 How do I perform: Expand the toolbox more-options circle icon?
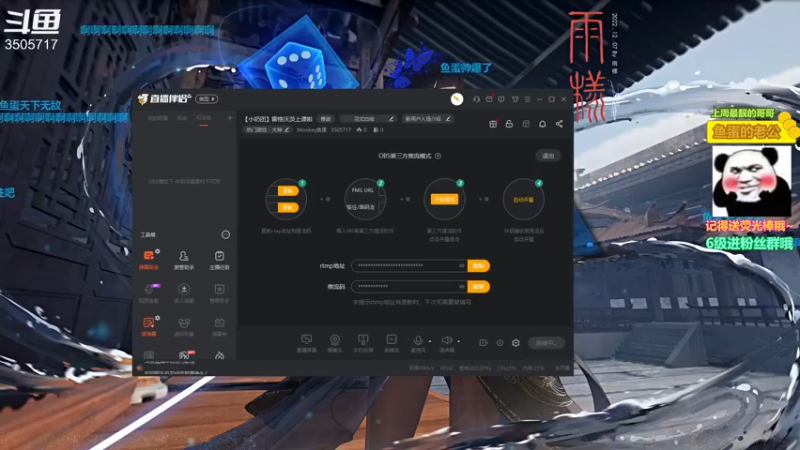[x=226, y=235]
